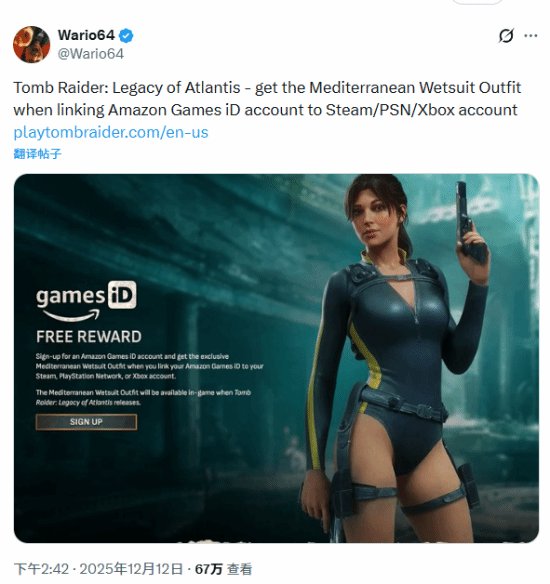Click 翻译帖子 to translate the post
The width and height of the screenshot is (550, 584).
[37, 154]
